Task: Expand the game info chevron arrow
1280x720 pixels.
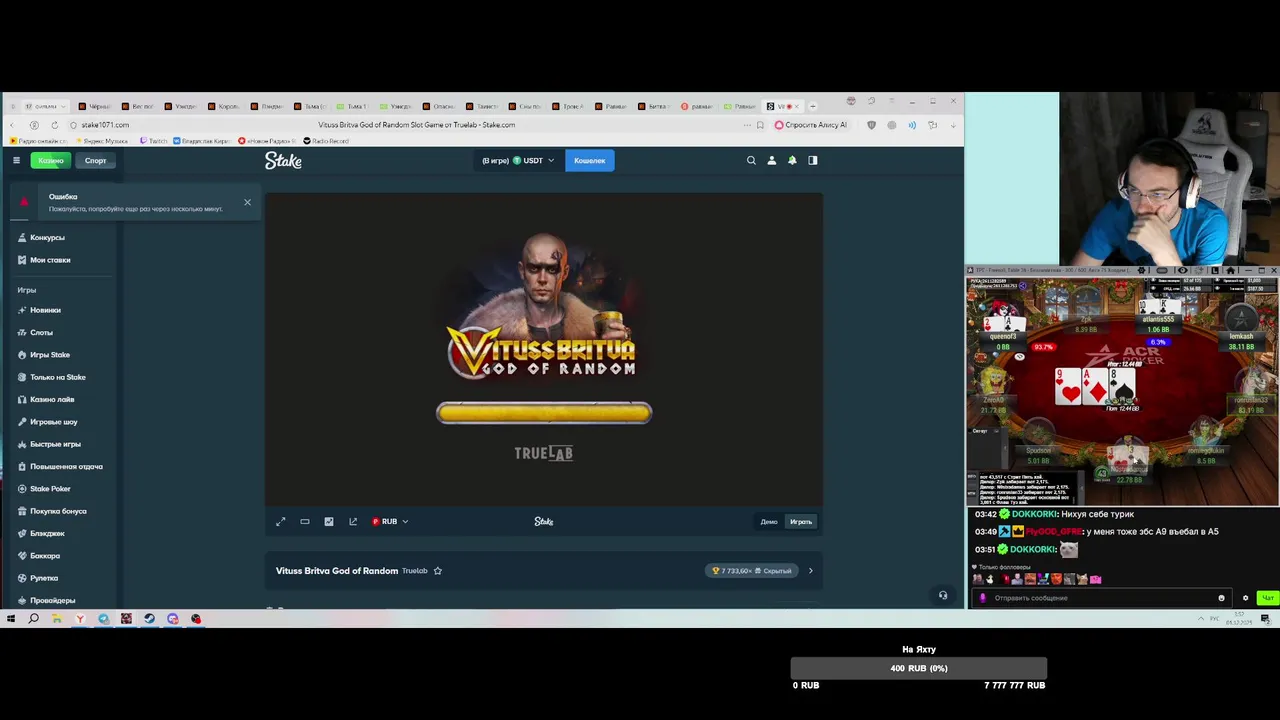Action: point(810,571)
